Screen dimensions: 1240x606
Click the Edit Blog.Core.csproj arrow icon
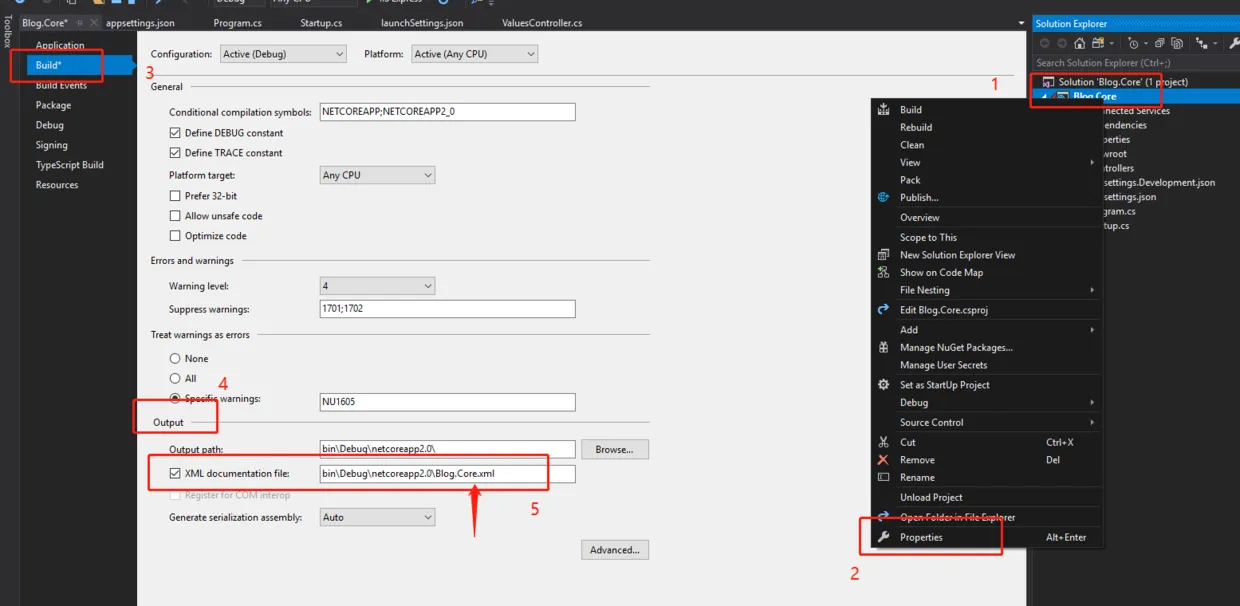[883, 310]
